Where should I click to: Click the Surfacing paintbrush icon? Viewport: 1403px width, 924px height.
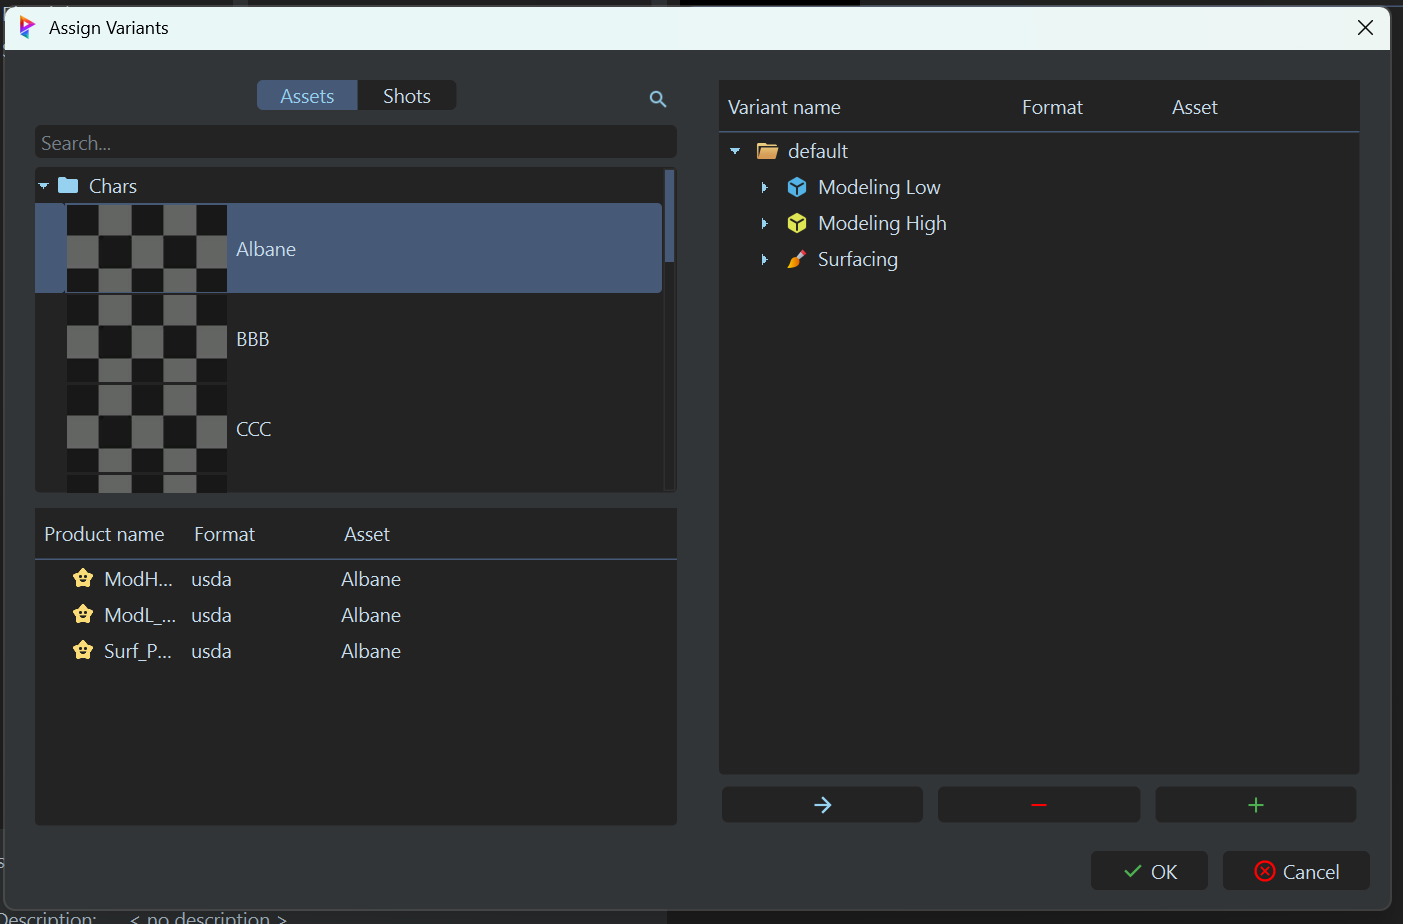coord(796,259)
